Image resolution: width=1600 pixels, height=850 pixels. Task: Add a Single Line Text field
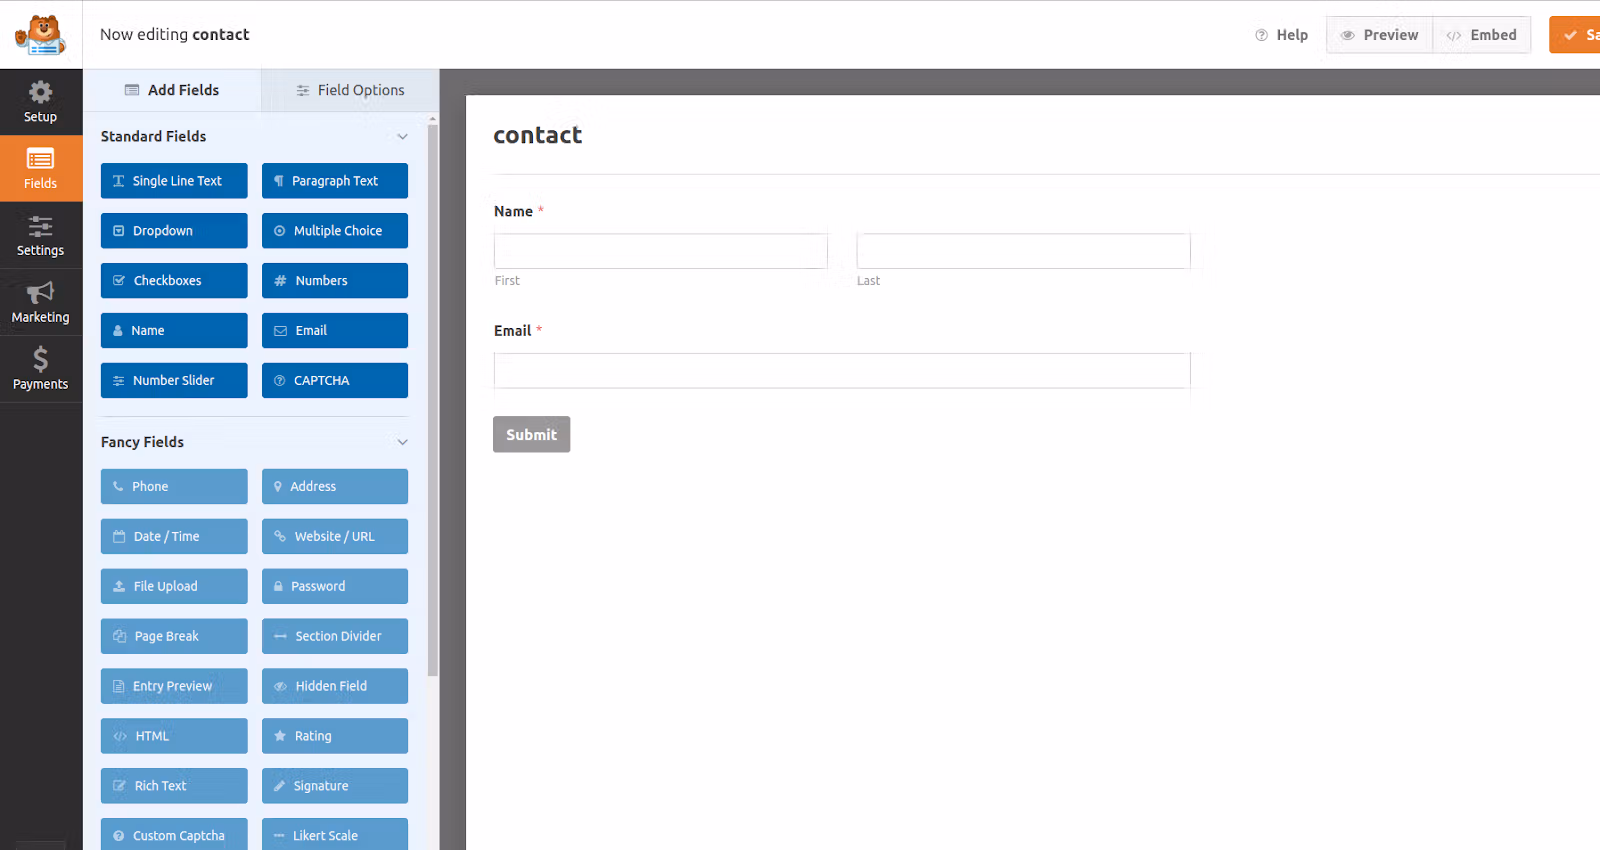(174, 181)
